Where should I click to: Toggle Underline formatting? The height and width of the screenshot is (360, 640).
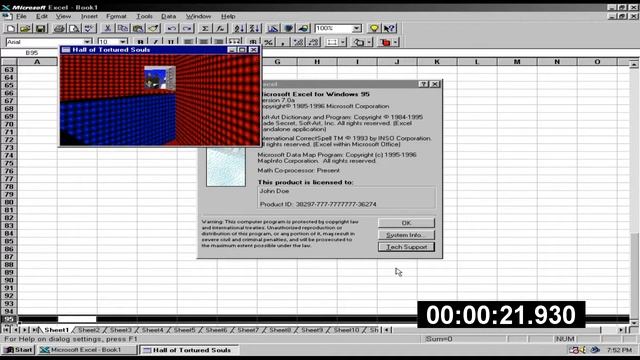click(171, 42)
